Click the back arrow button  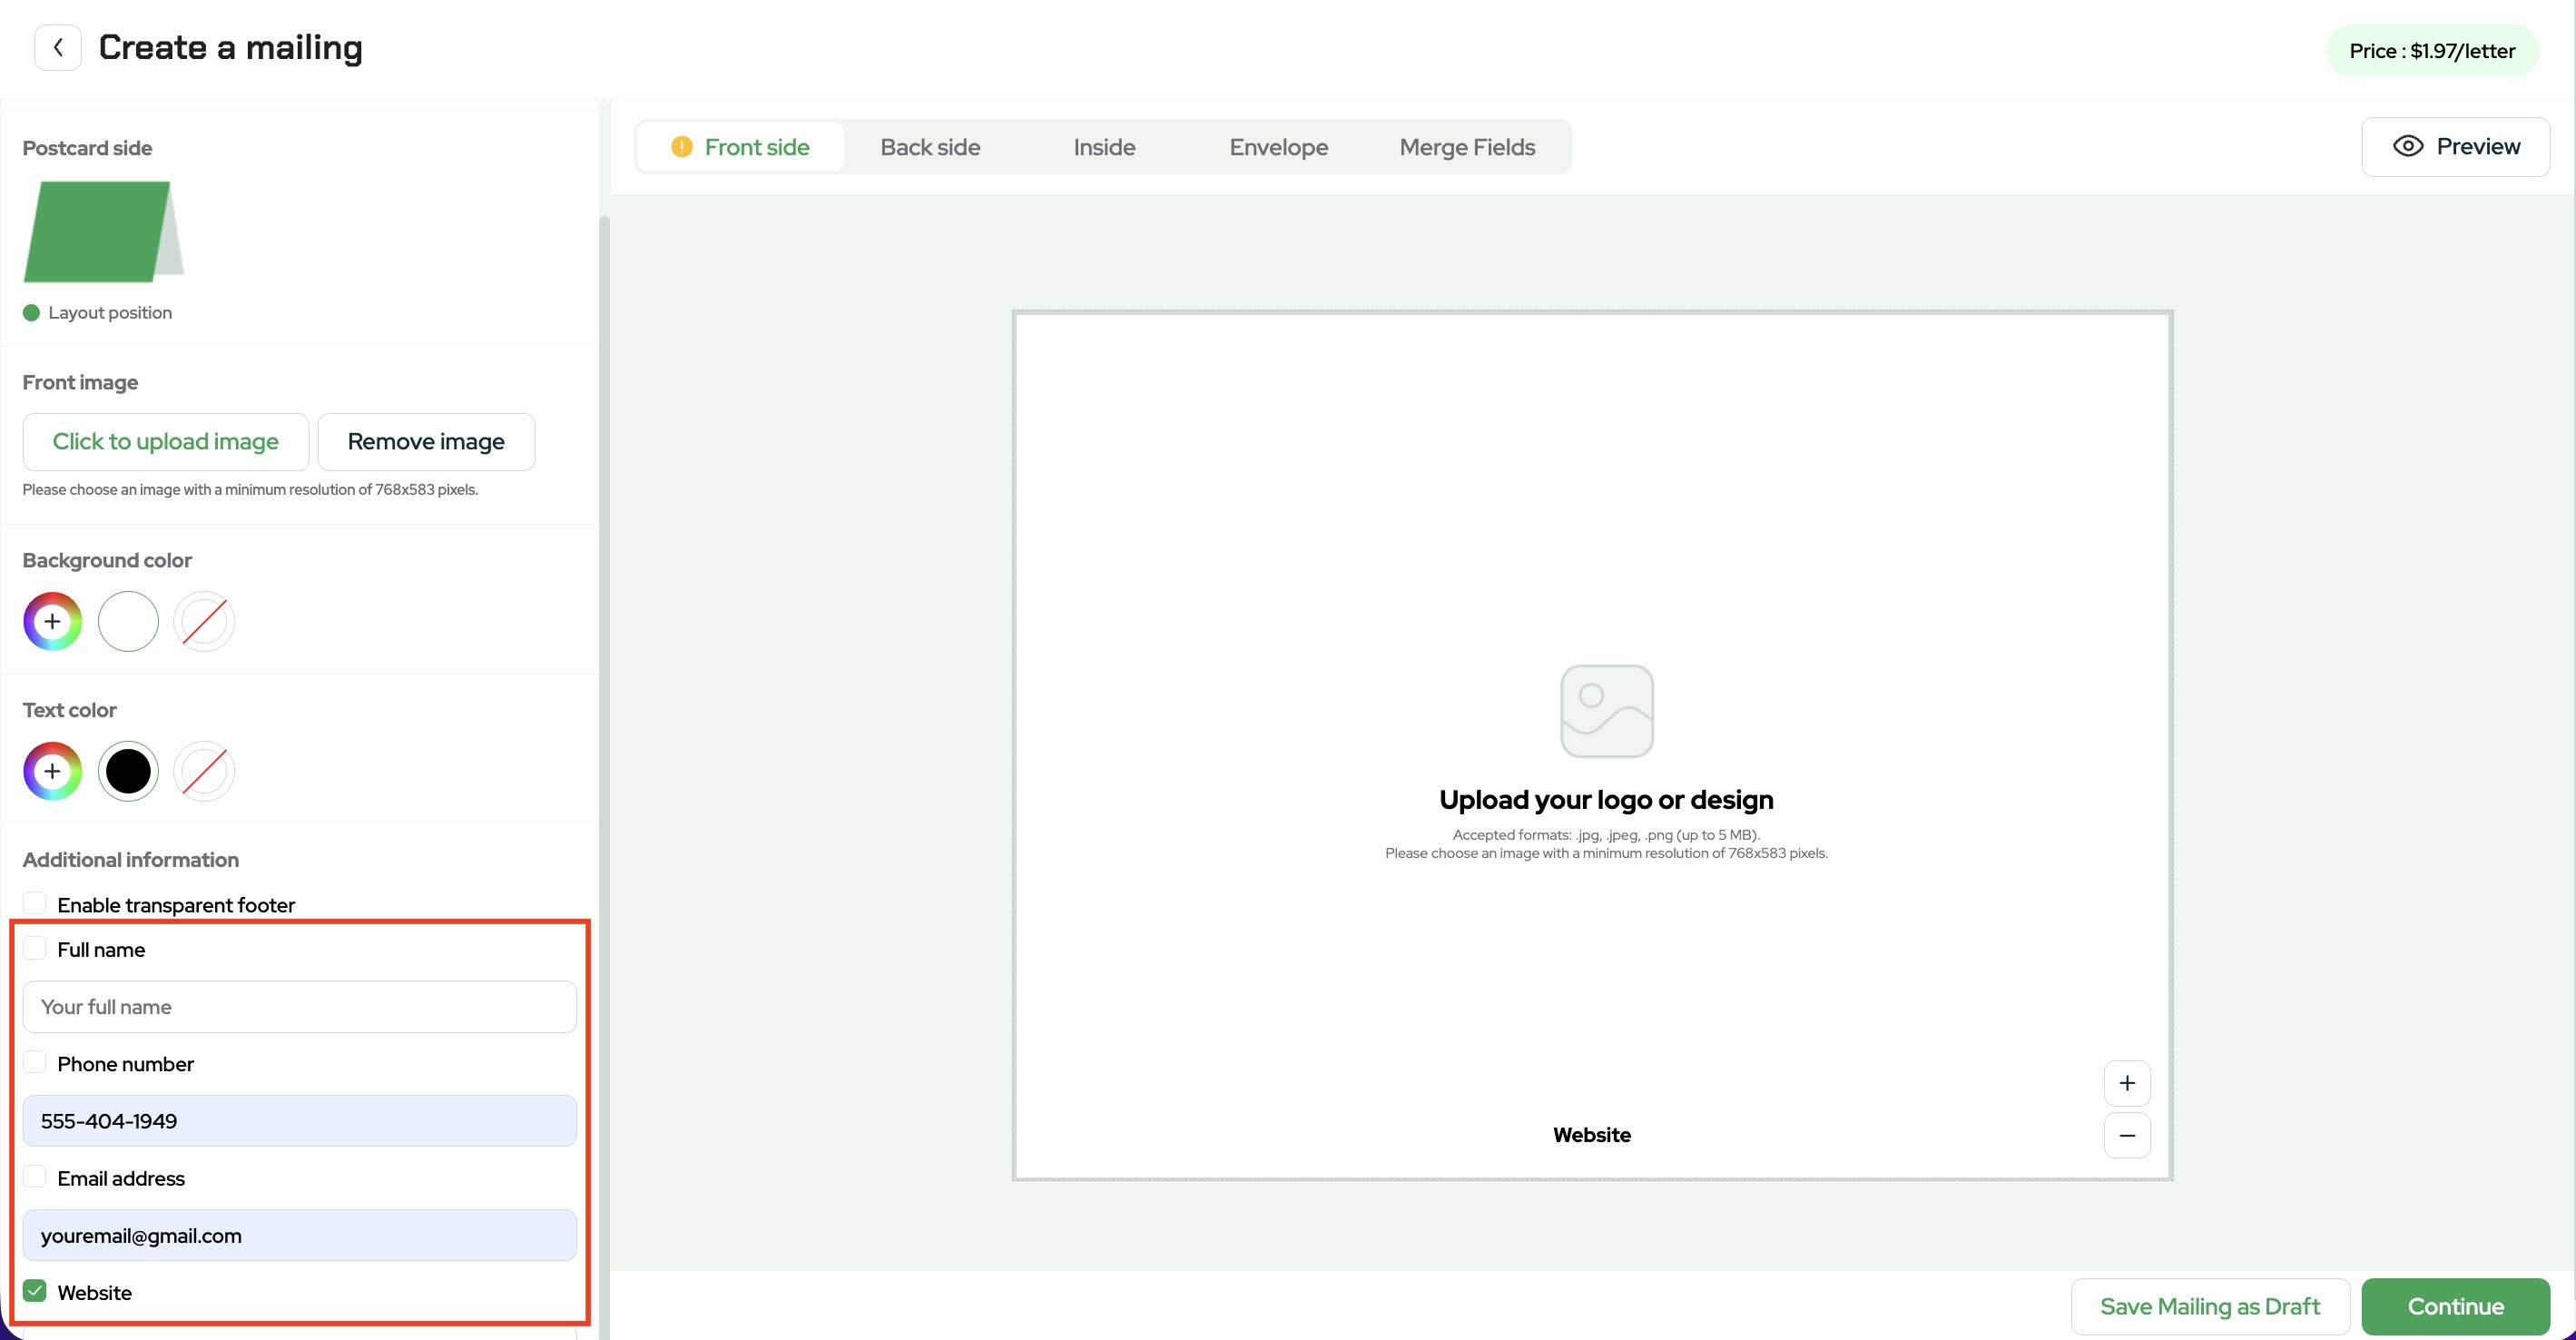click(58, 47)
